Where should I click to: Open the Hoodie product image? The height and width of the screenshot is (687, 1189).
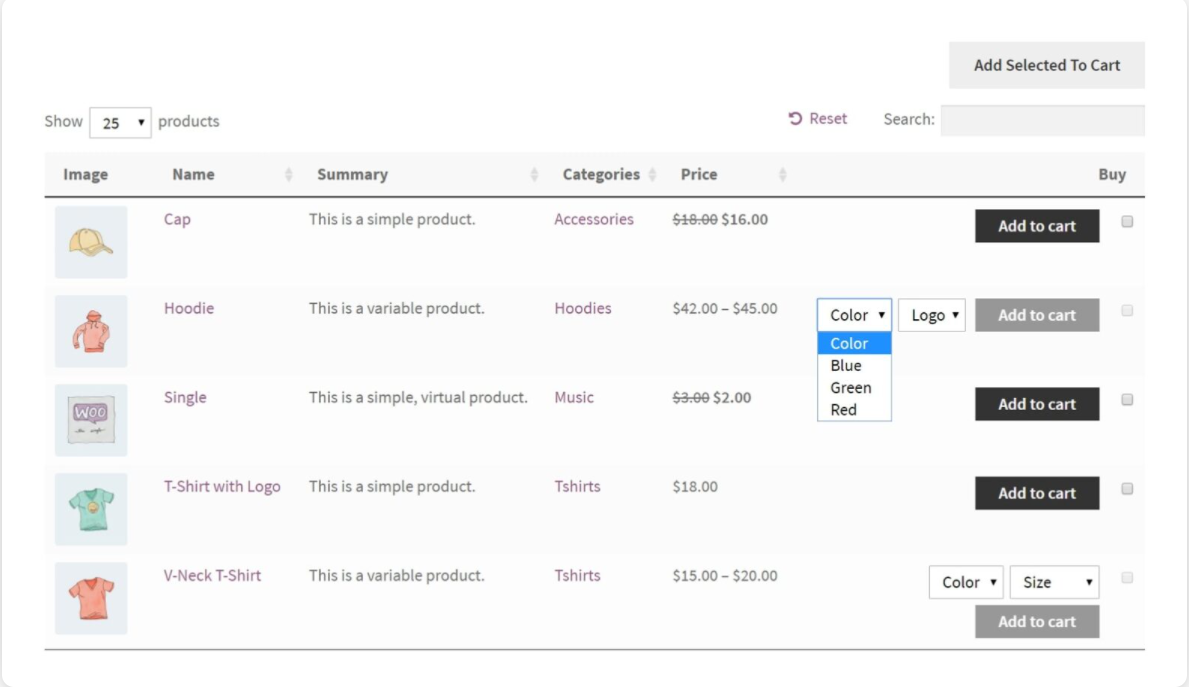tap(91, 331)
